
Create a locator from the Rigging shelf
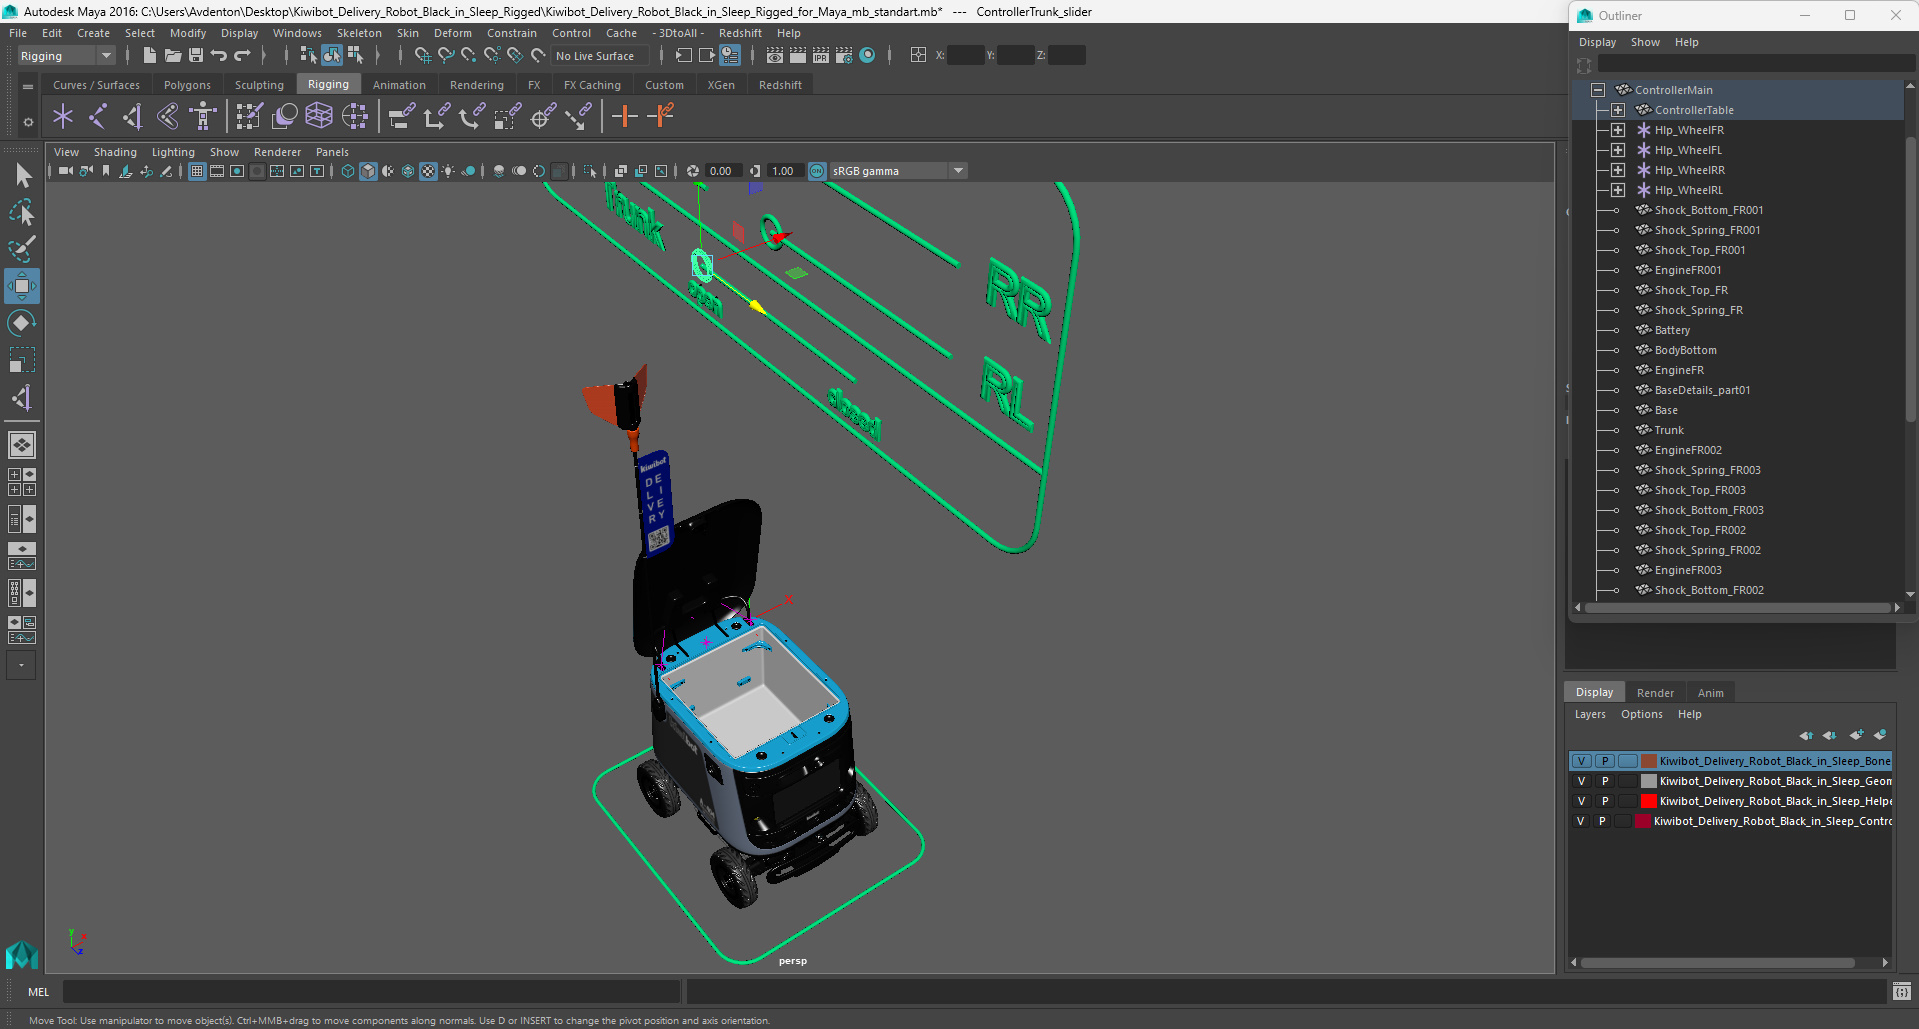click(63, 117)
